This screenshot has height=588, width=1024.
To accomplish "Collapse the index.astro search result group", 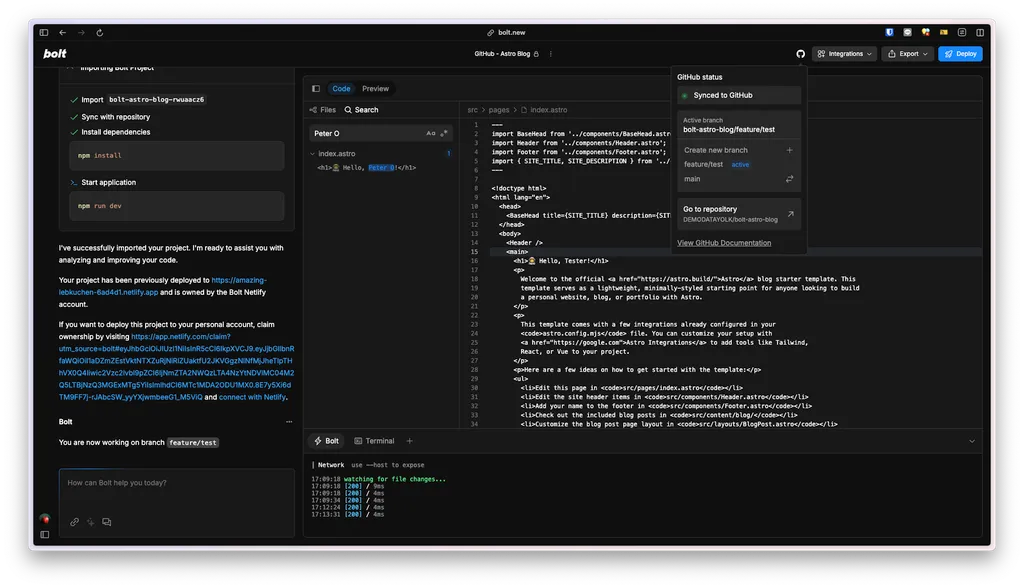I will click(312, 154).
